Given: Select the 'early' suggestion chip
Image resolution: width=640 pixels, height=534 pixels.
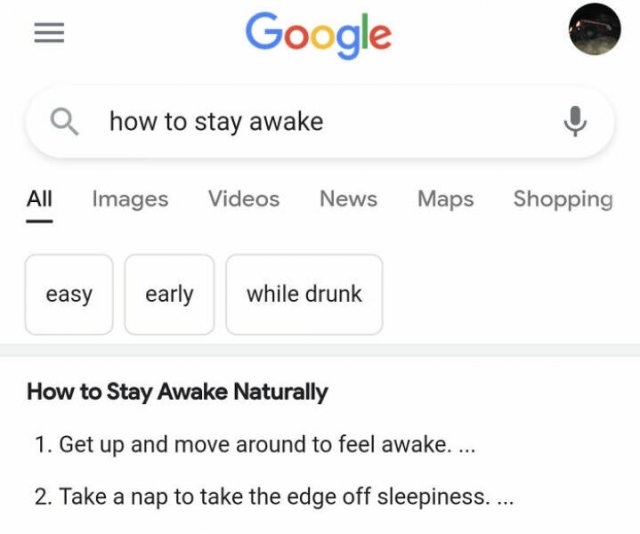Looking at the screenshot, I should pos(169,294).
